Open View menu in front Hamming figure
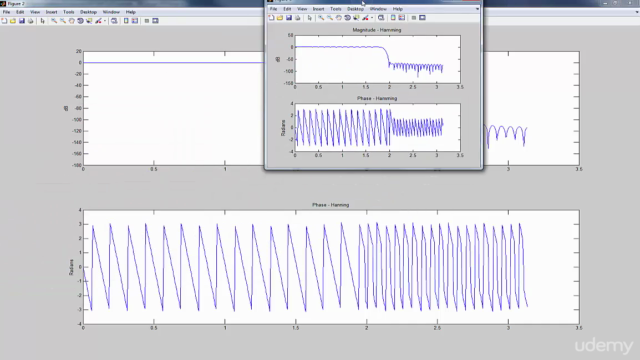640x360 pixels. 302,9
